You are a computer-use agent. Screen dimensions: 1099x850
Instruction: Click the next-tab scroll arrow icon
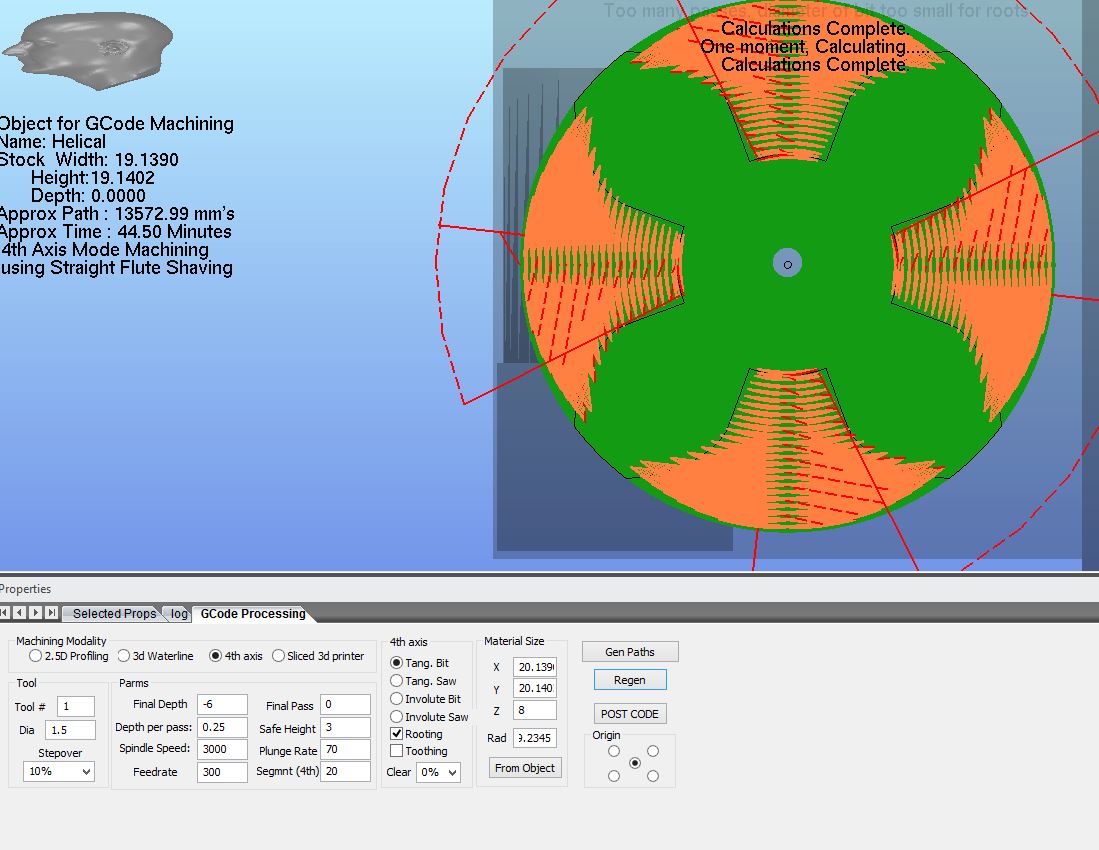point(36,613)
